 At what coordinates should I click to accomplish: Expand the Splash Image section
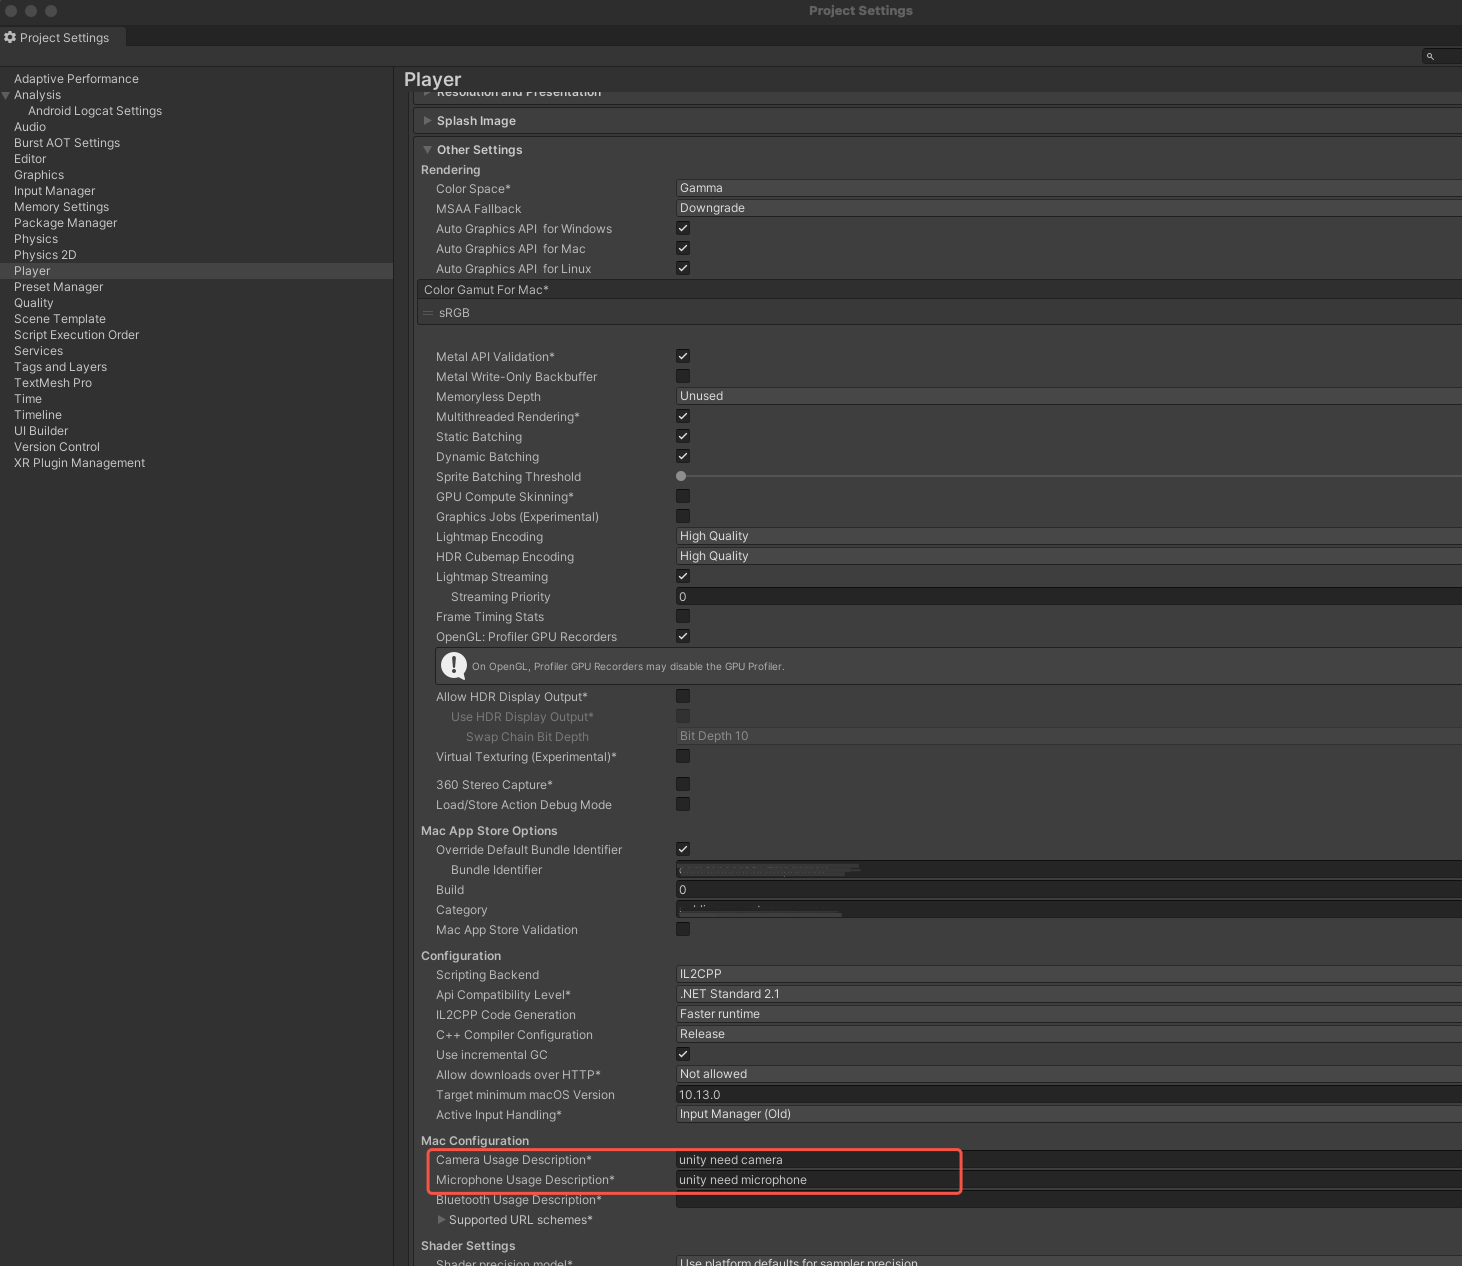[x=428, y=121]
